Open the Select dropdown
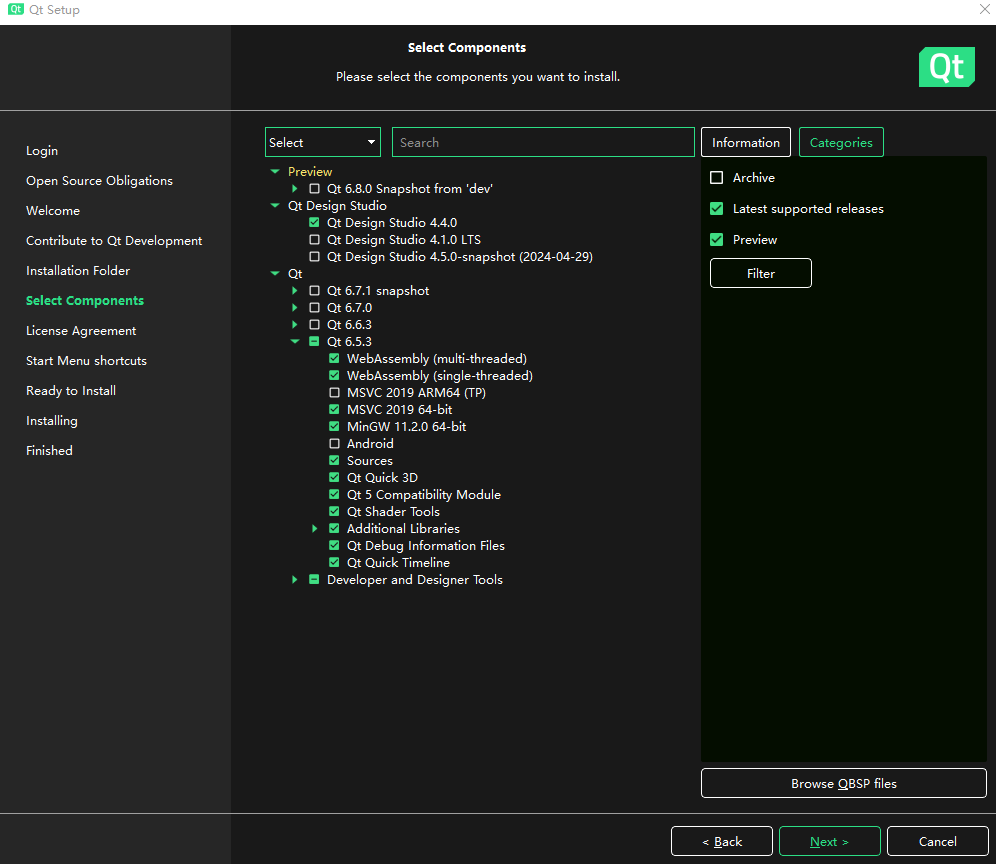The height and width of the screenshot is (864, 996). click(323, 142)
